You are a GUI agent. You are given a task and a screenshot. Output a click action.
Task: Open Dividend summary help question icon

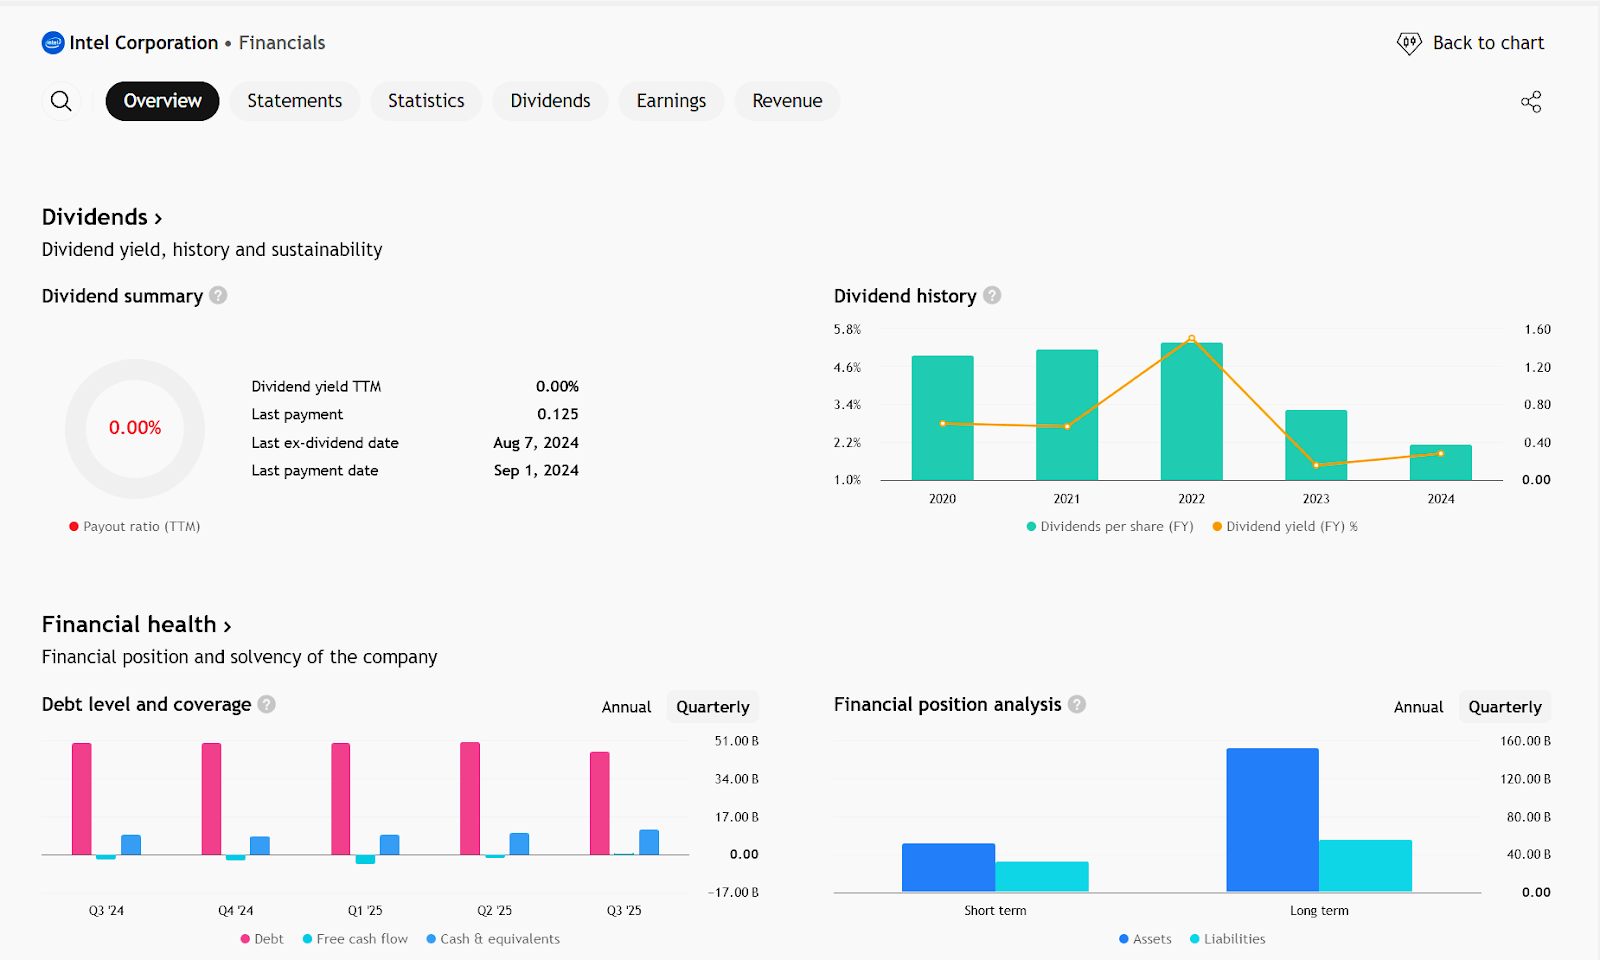tap(218, 296)
